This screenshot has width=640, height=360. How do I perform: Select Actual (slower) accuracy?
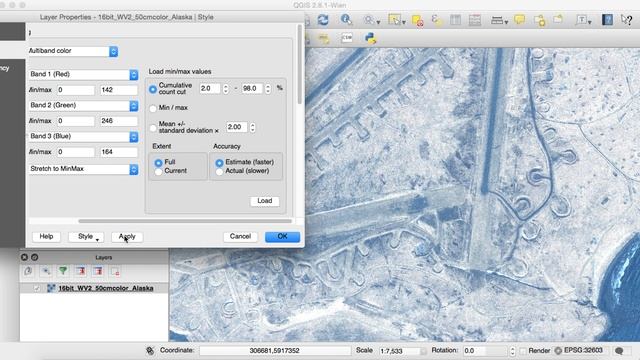pyautogui.click(x=219, y=172)
